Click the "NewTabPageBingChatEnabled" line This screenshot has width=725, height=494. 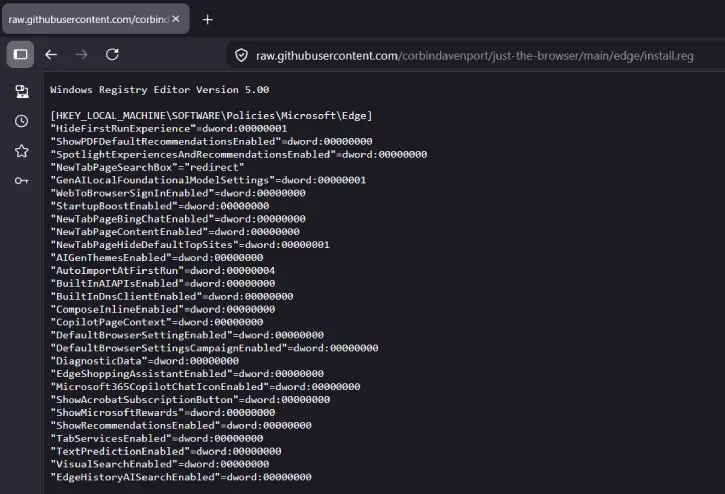pos(178,219)
